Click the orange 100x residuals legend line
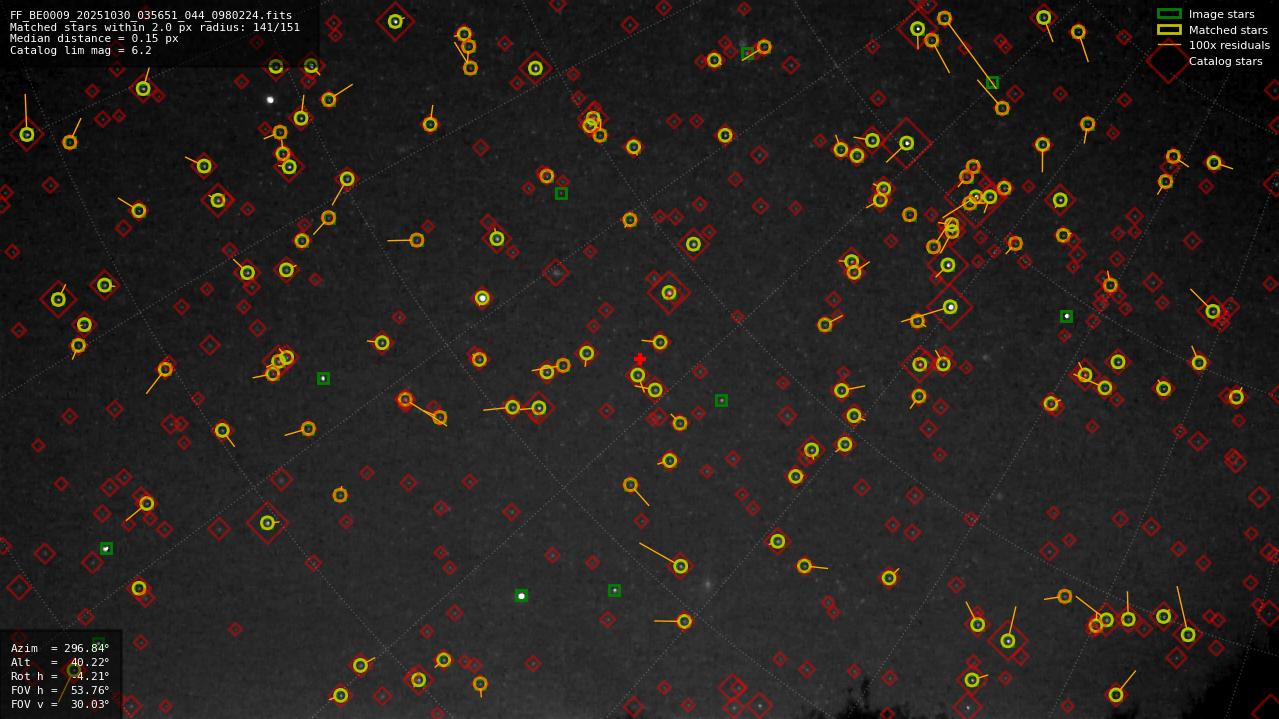Screen dimensions: 1279x719 click(x=1169, y=45)
